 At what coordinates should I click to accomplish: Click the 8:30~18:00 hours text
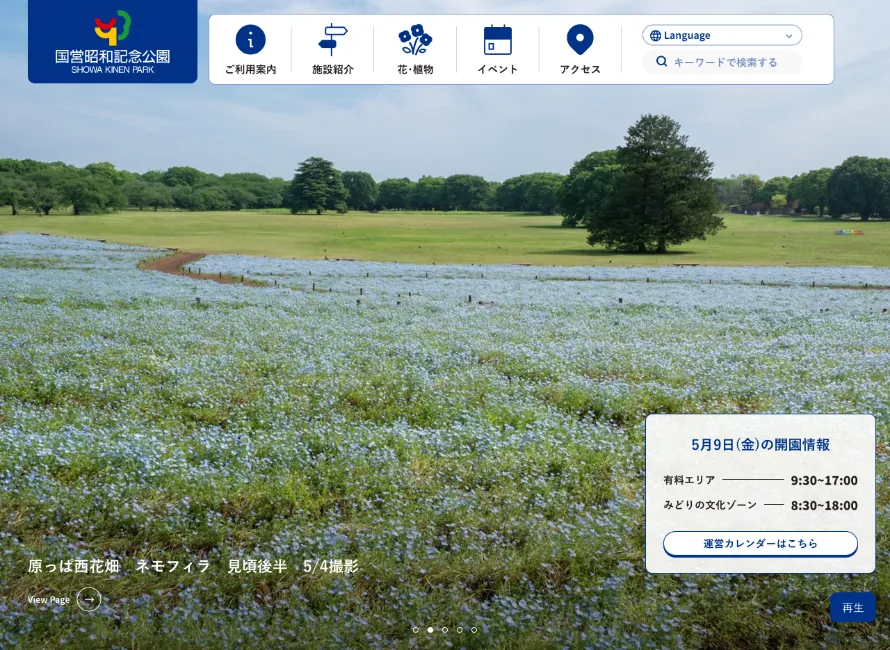(x=824, y=505)
